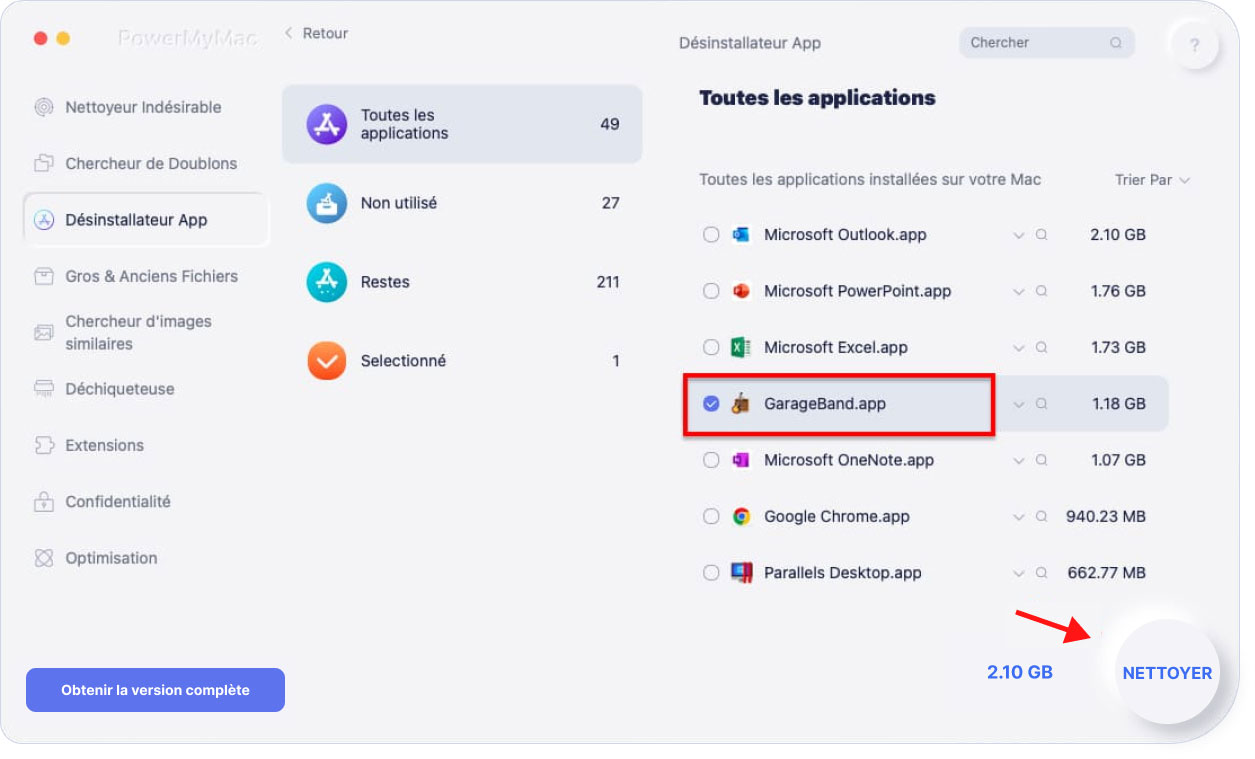Click the purple Toutes les applications icon
The width and height of the screenshot is (1255, 759).
pyautogui.click(x=327, y=124)
